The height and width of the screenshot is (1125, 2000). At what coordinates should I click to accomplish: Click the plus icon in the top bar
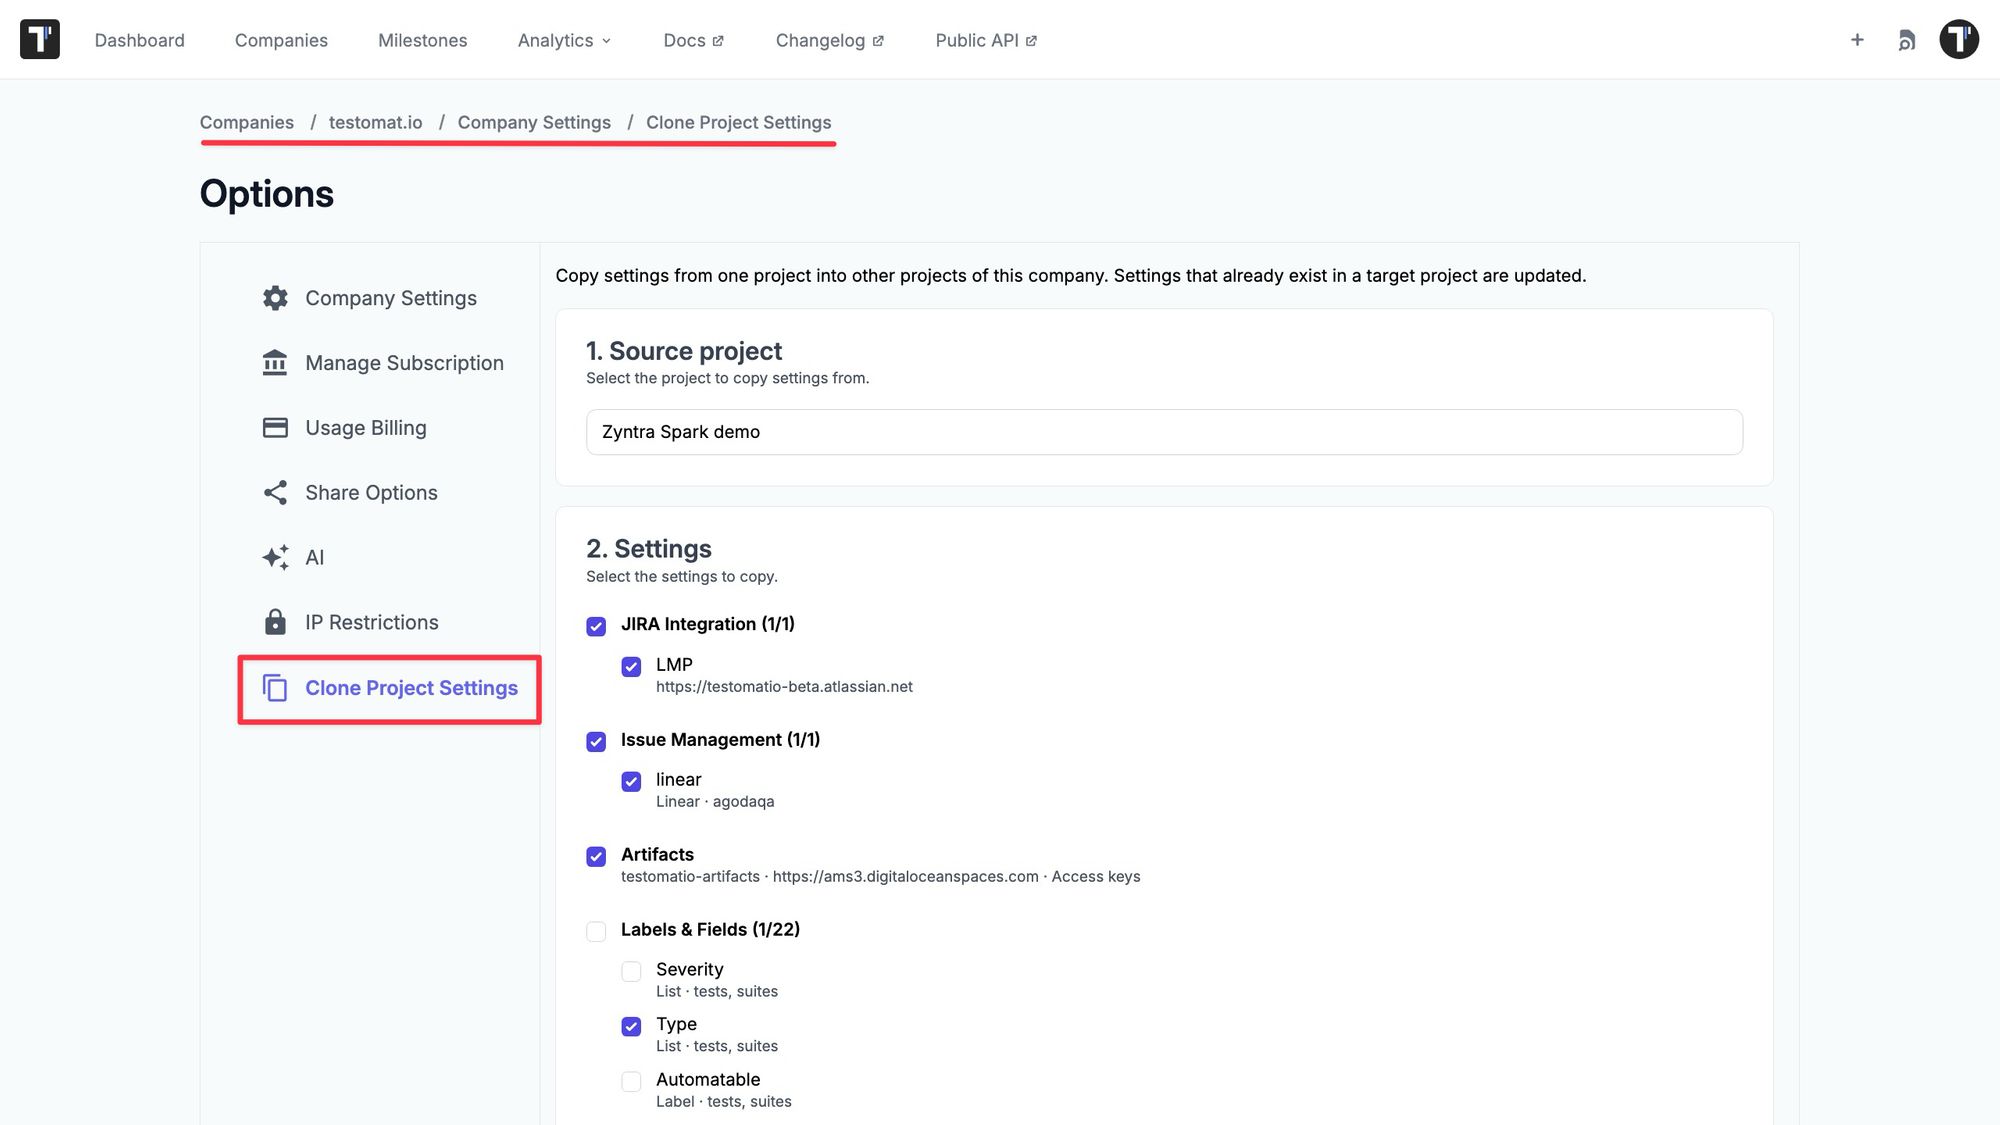point(1857,40)
